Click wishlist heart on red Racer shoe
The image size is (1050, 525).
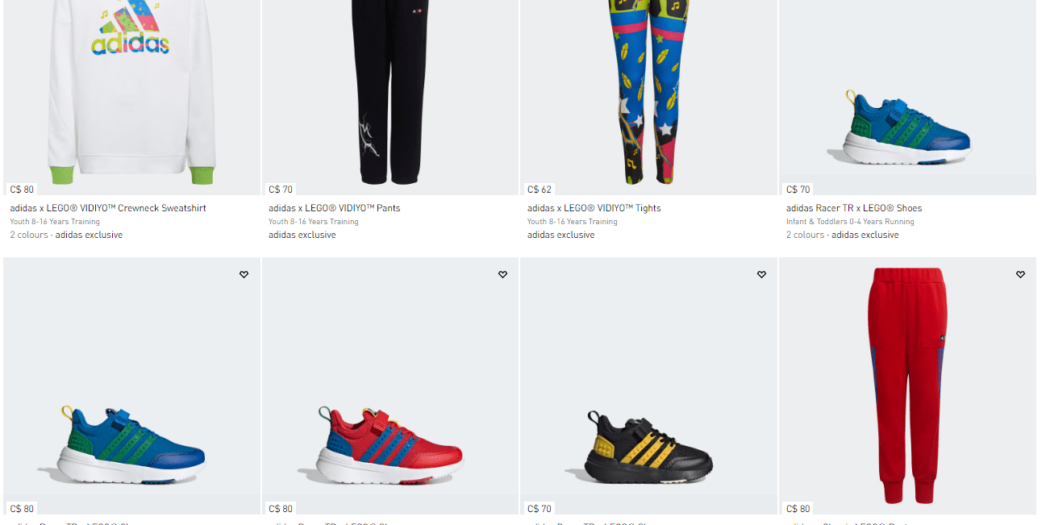coord(503,275)
